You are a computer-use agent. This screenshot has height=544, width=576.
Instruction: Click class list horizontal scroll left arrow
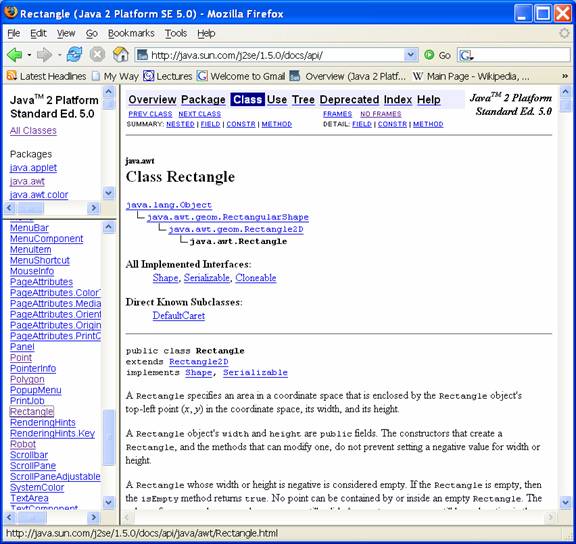[10, 517]
